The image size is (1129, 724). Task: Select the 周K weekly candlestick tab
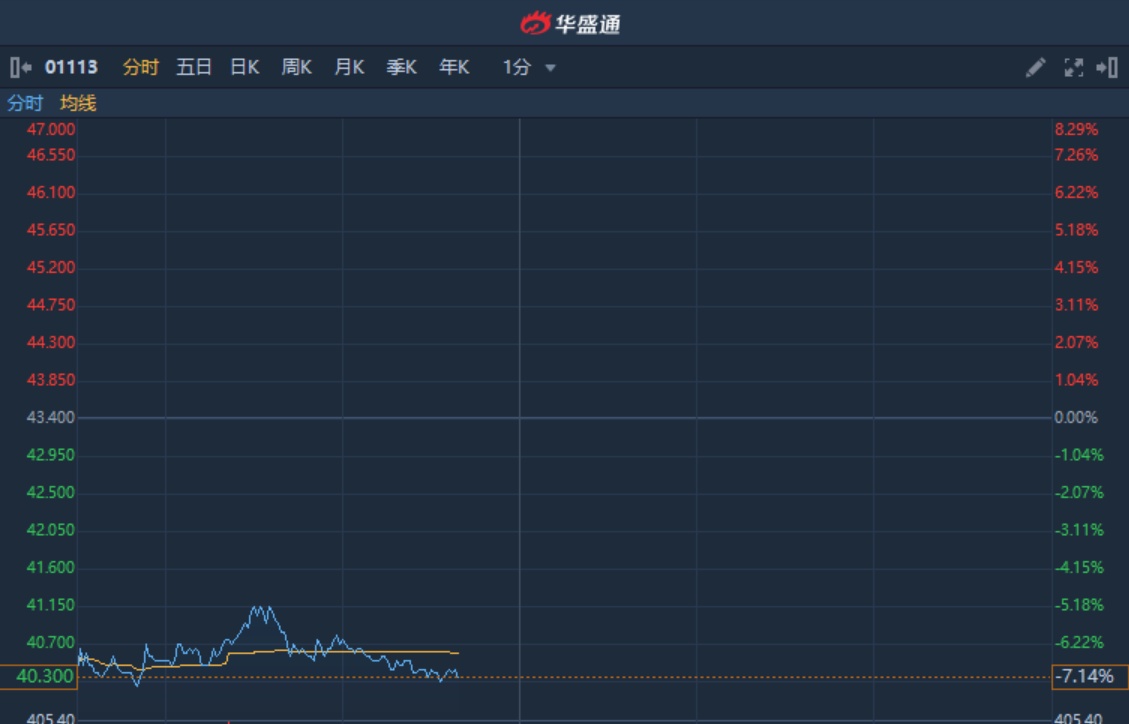(297, 68)
